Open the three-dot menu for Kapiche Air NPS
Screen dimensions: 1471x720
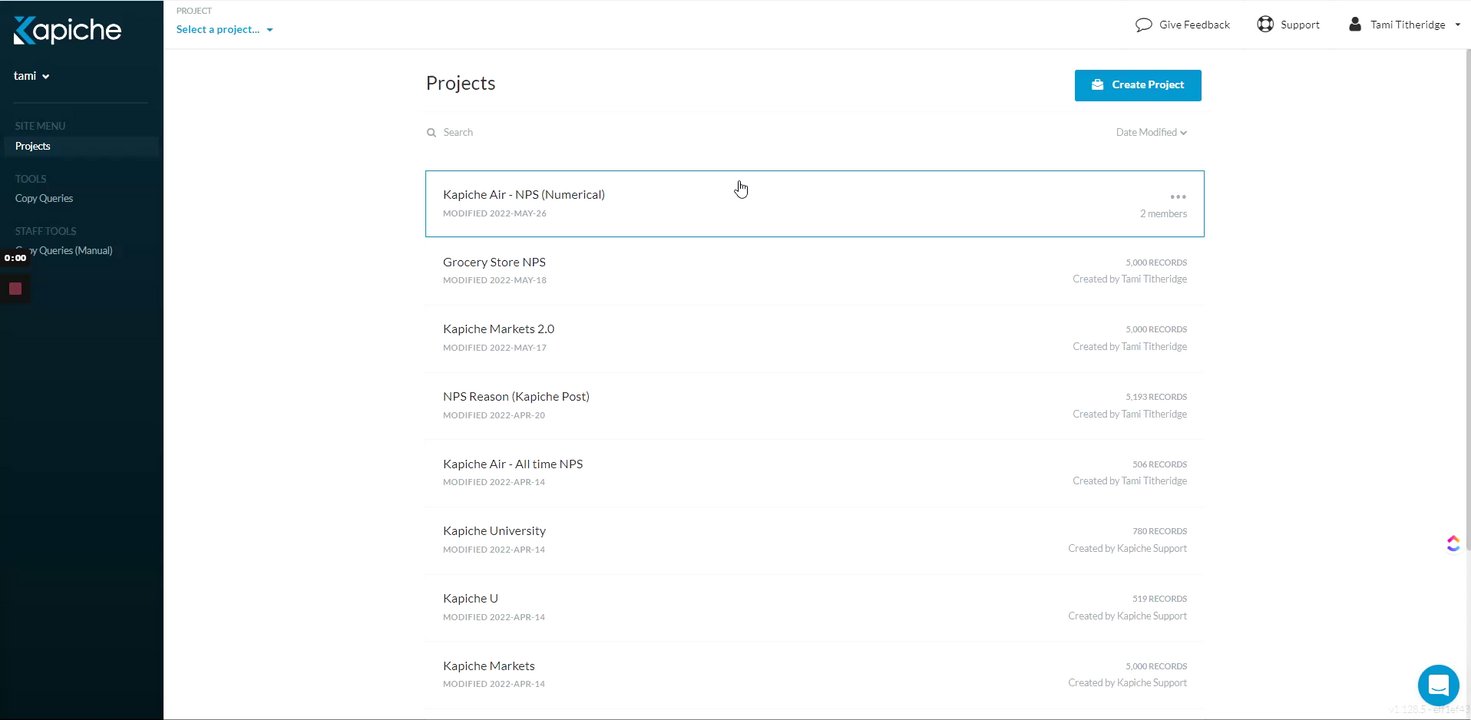pyautogui.click(x=1178, y=197)
